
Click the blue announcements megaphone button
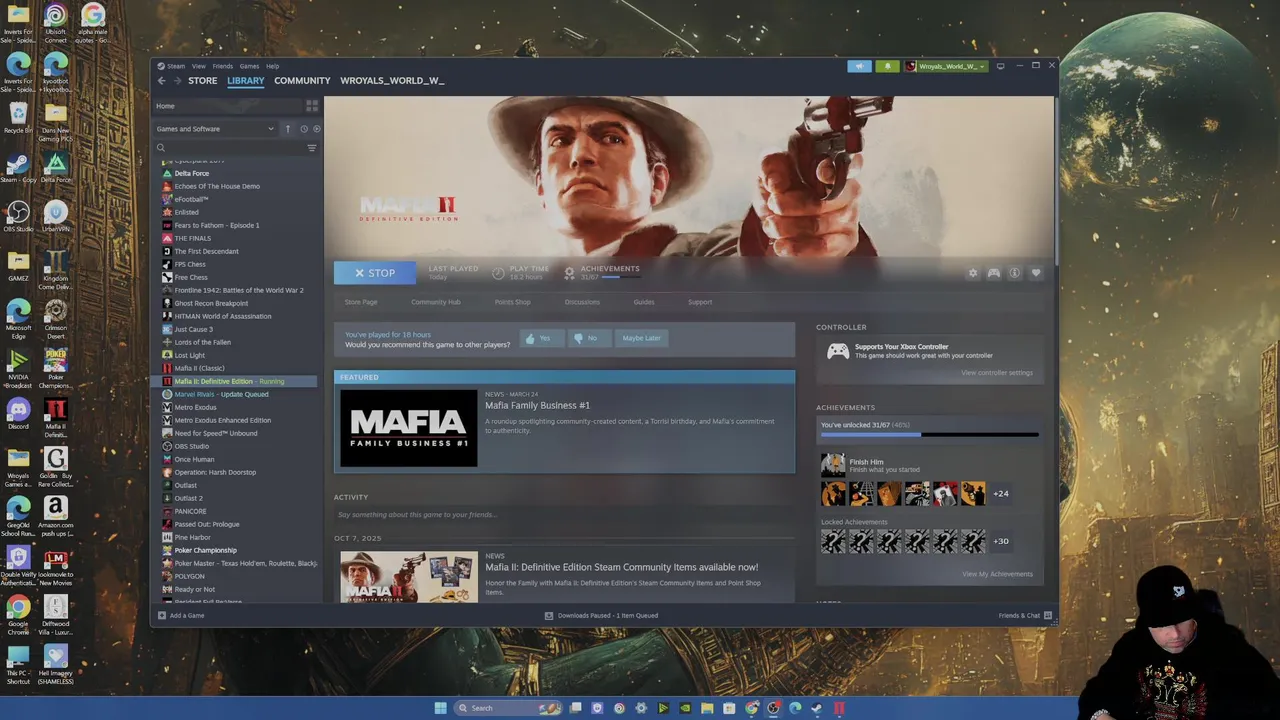[x=859, y=66]
